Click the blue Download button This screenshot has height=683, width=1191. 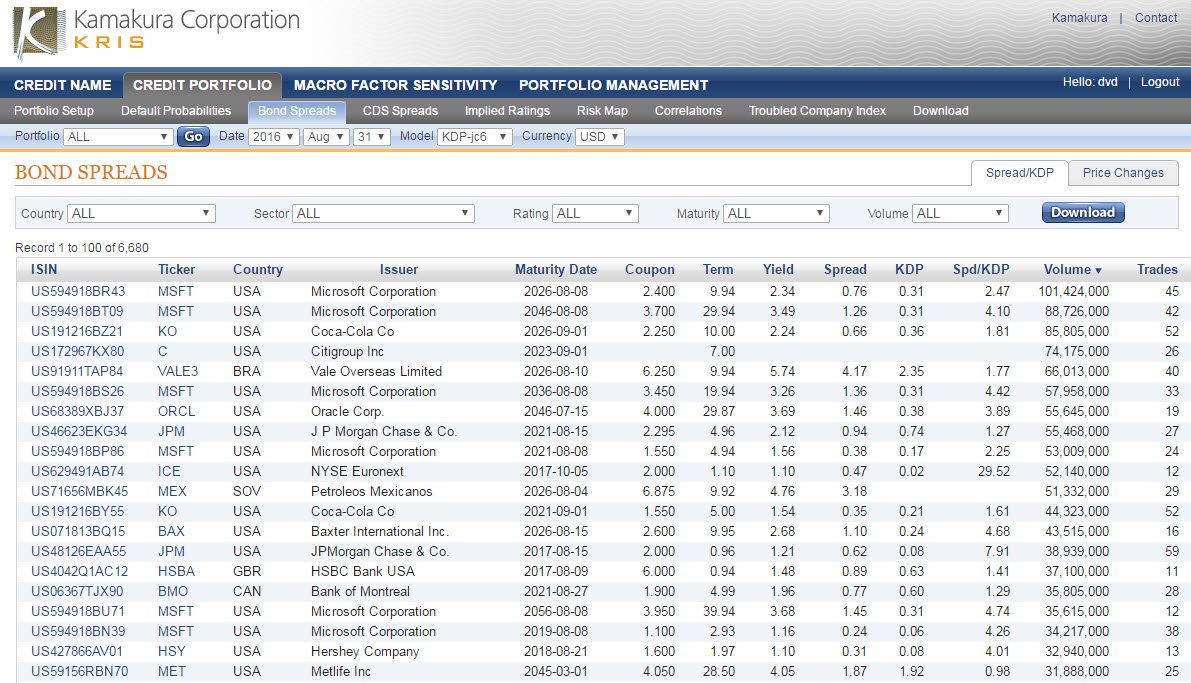[x=1082, y=213]
